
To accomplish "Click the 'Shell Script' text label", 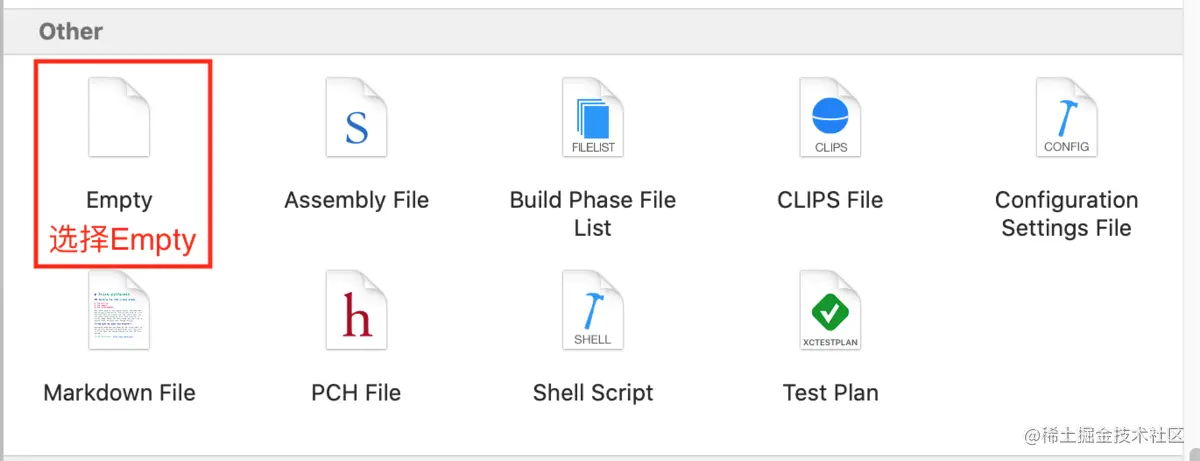I will (593, 393).
